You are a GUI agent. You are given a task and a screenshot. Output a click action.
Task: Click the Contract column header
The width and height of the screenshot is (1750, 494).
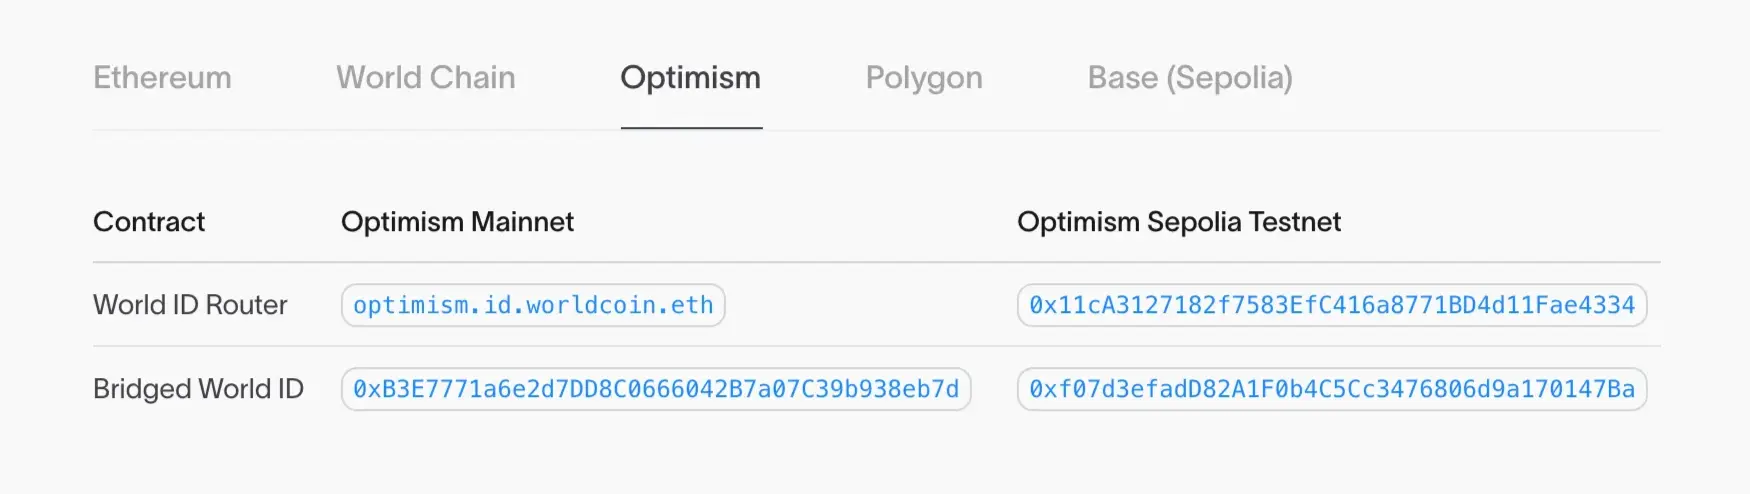[x=149, y=222]
